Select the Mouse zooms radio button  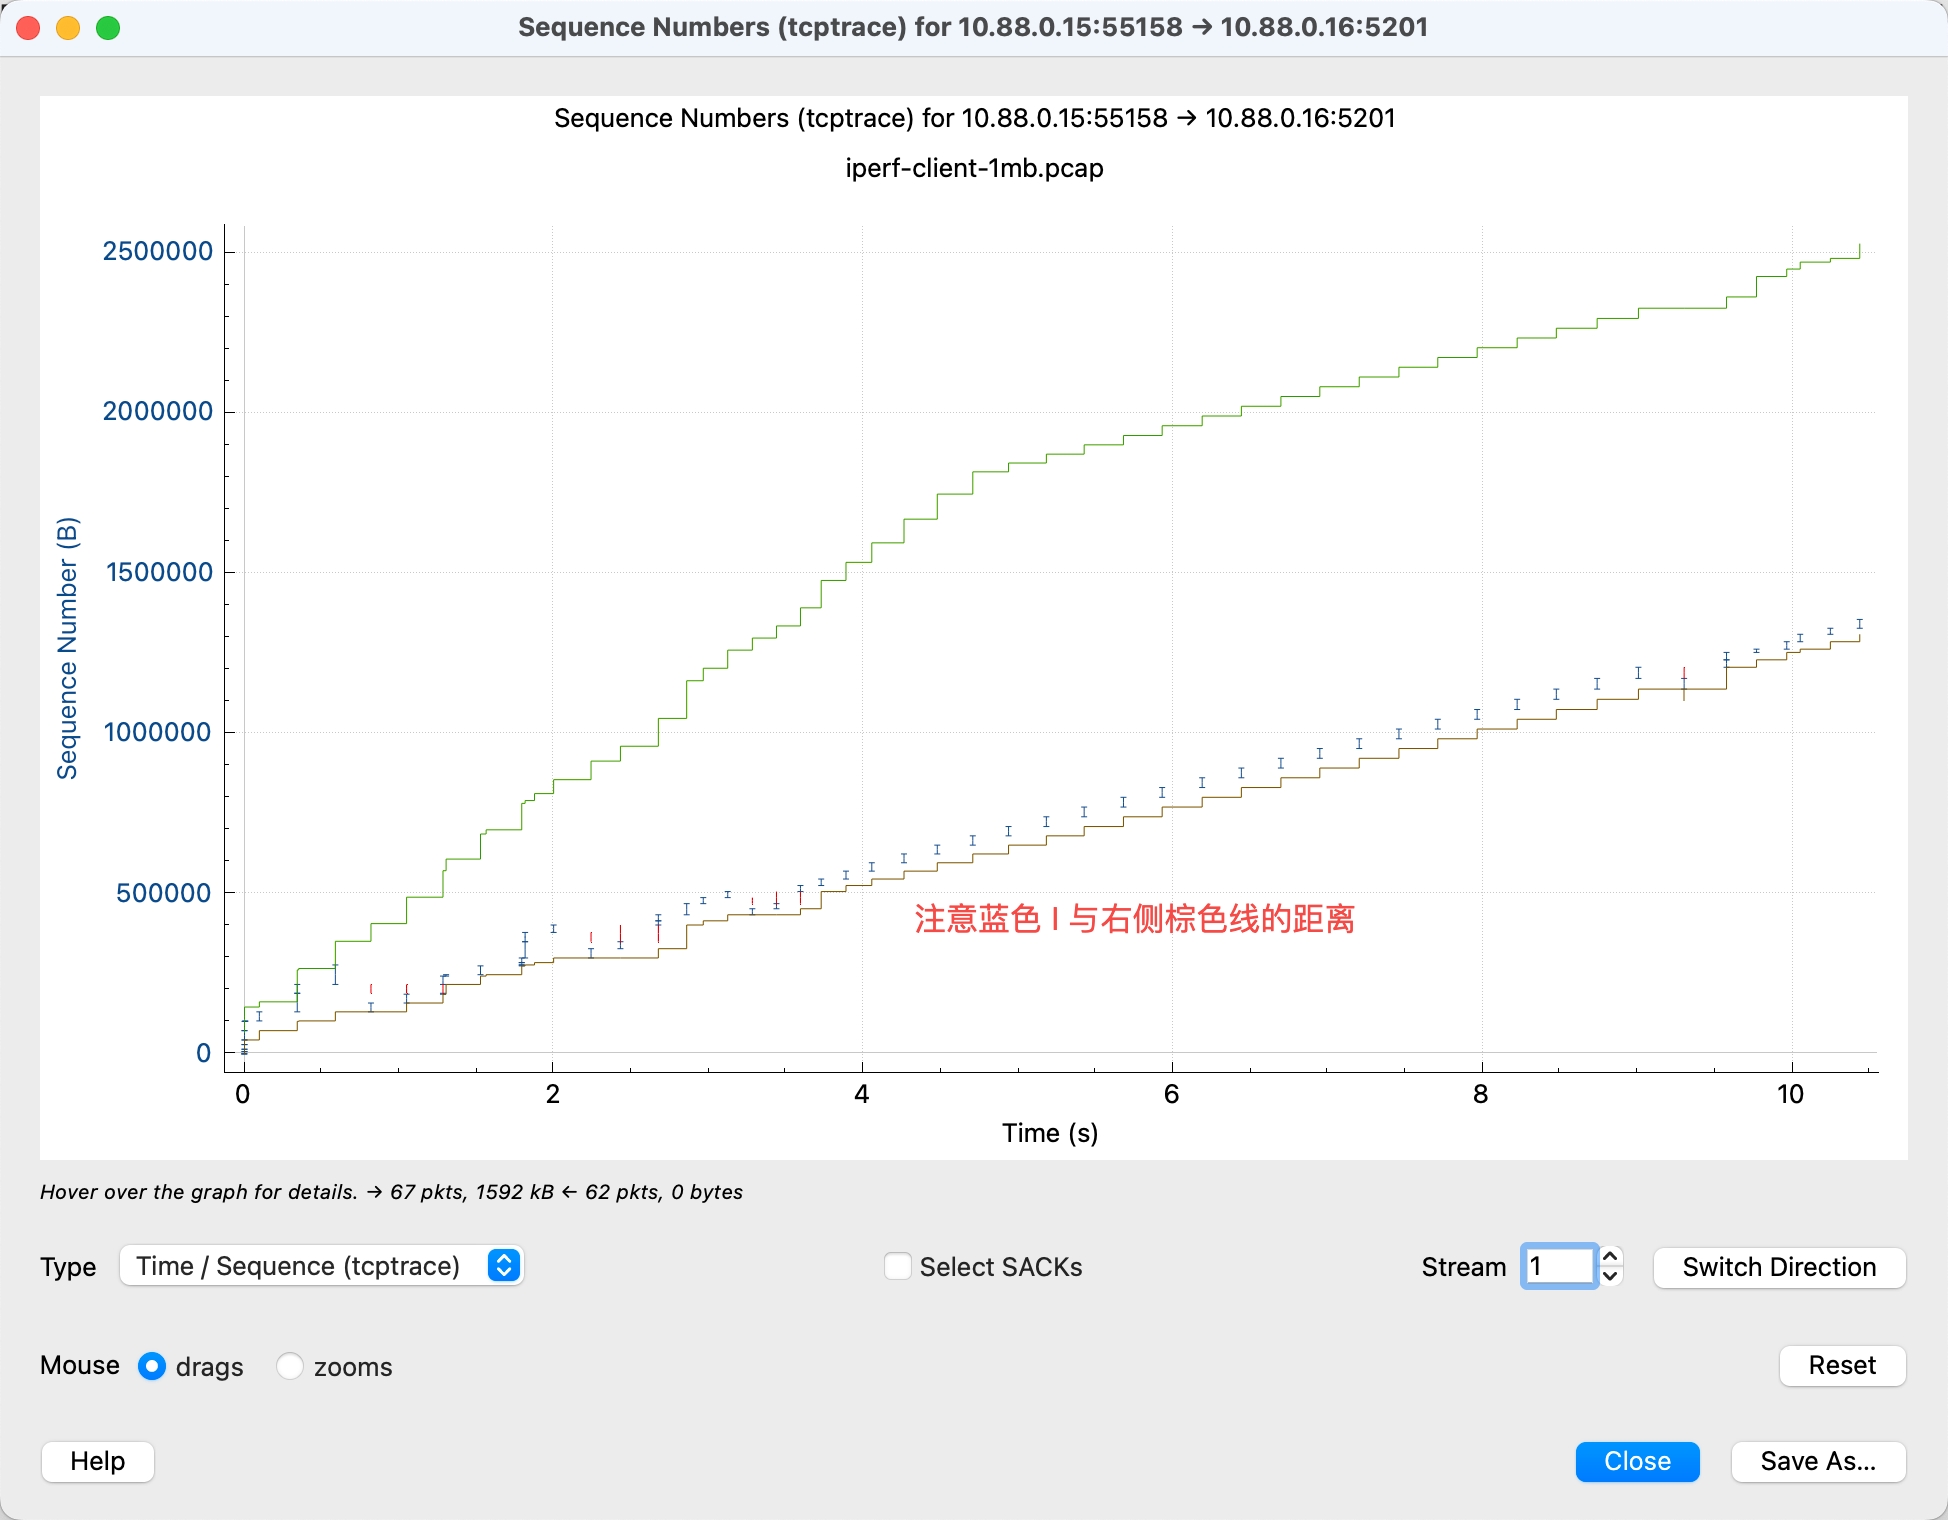(x=290, y=1366)
